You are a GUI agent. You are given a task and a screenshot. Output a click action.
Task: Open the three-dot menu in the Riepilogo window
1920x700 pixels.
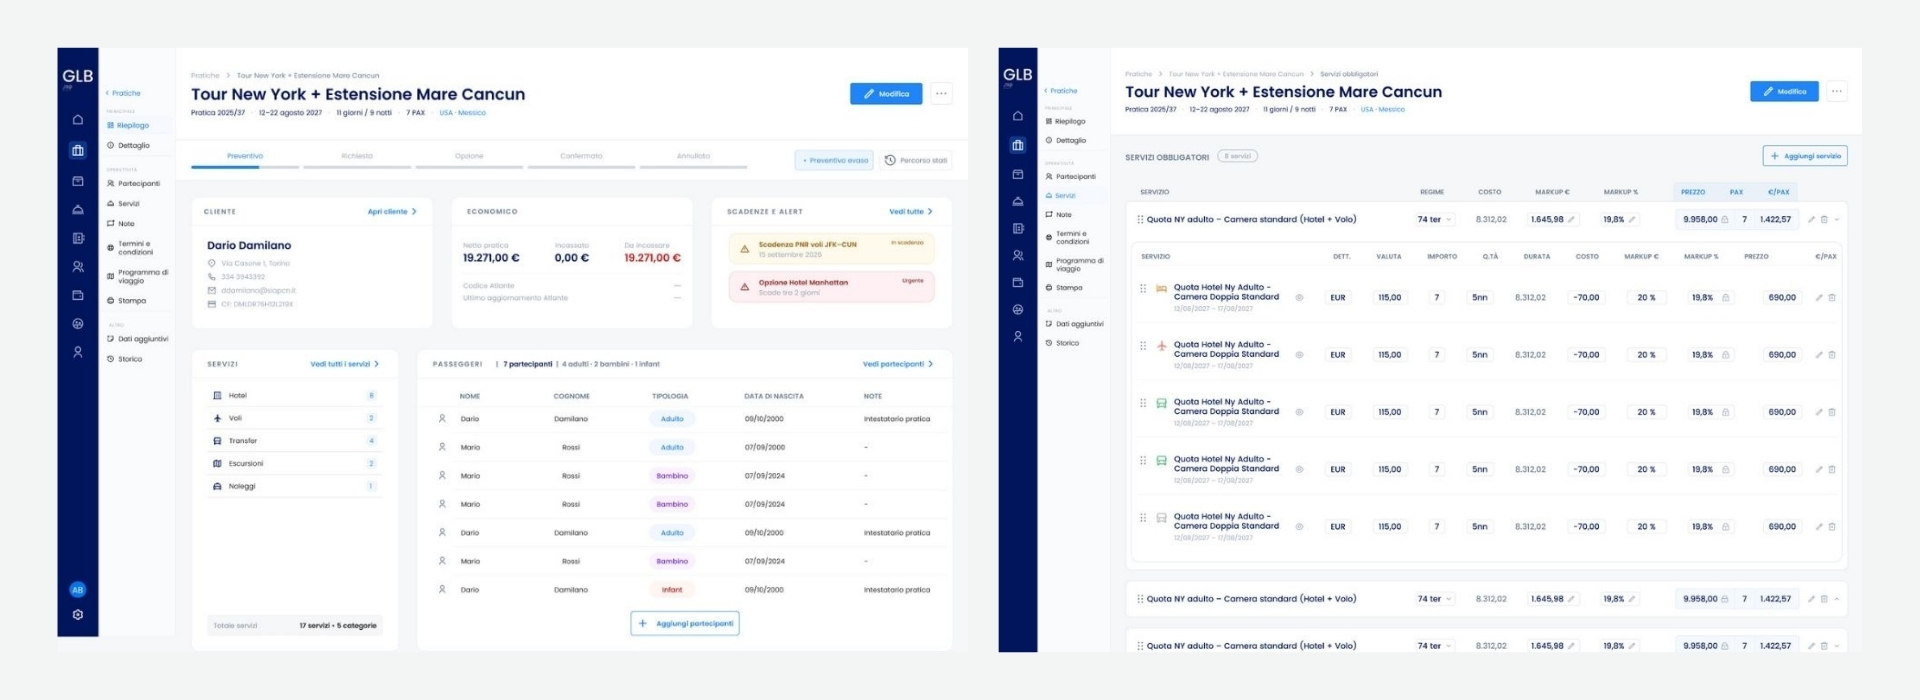coord(941,94)
